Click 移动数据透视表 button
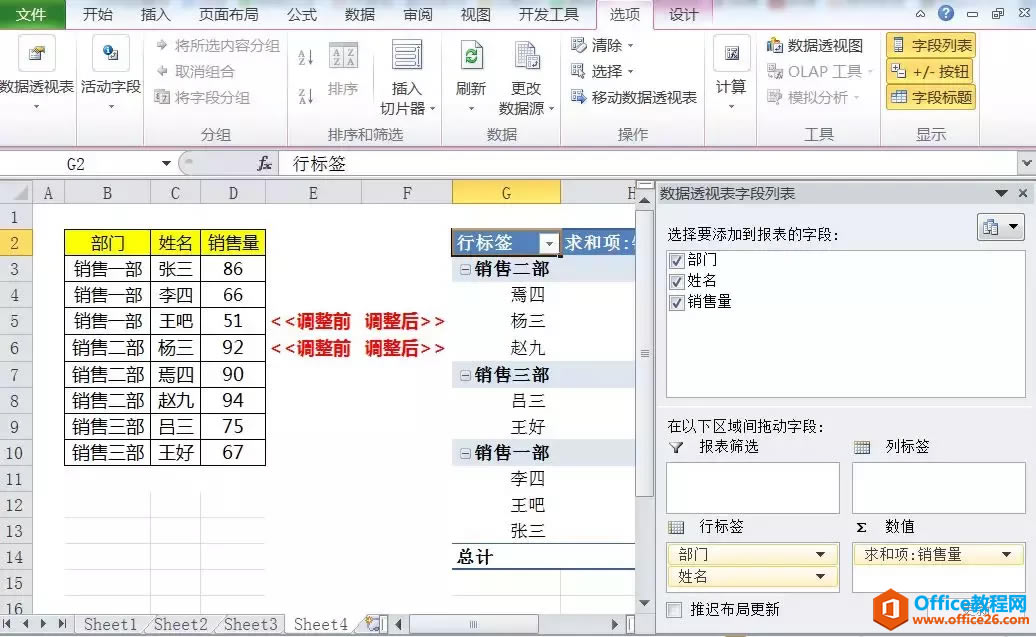This screenshot has width=1036, height=637. tap(634, 97)
